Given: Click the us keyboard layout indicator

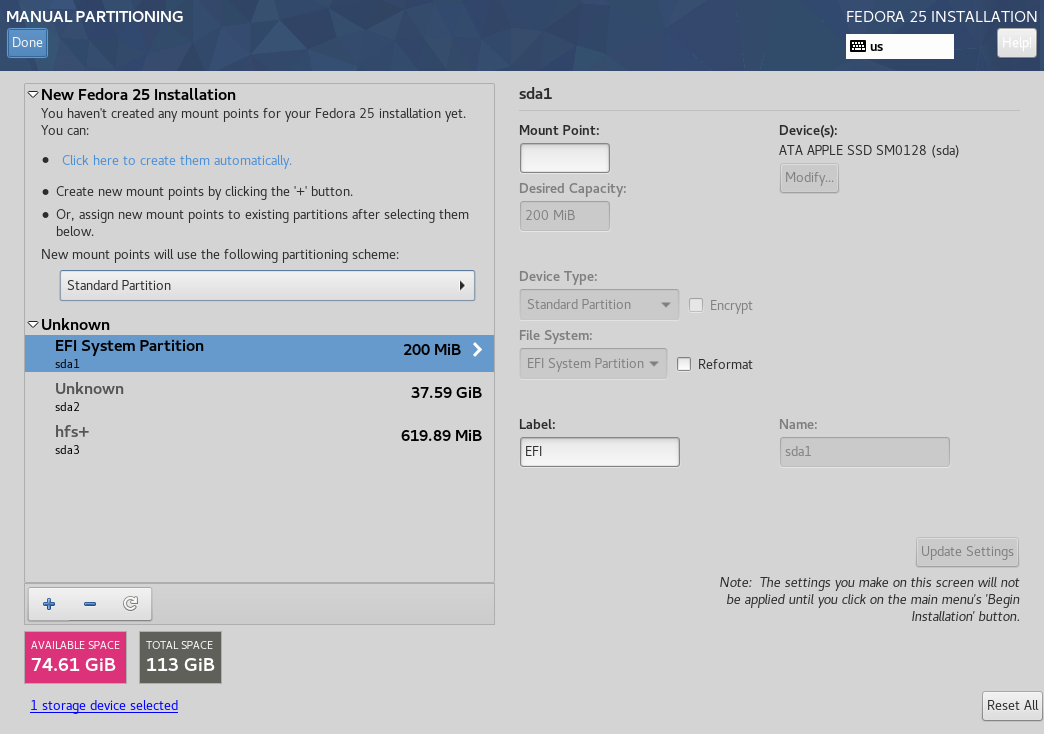Looking at the screenshot, I should [900, 47].
